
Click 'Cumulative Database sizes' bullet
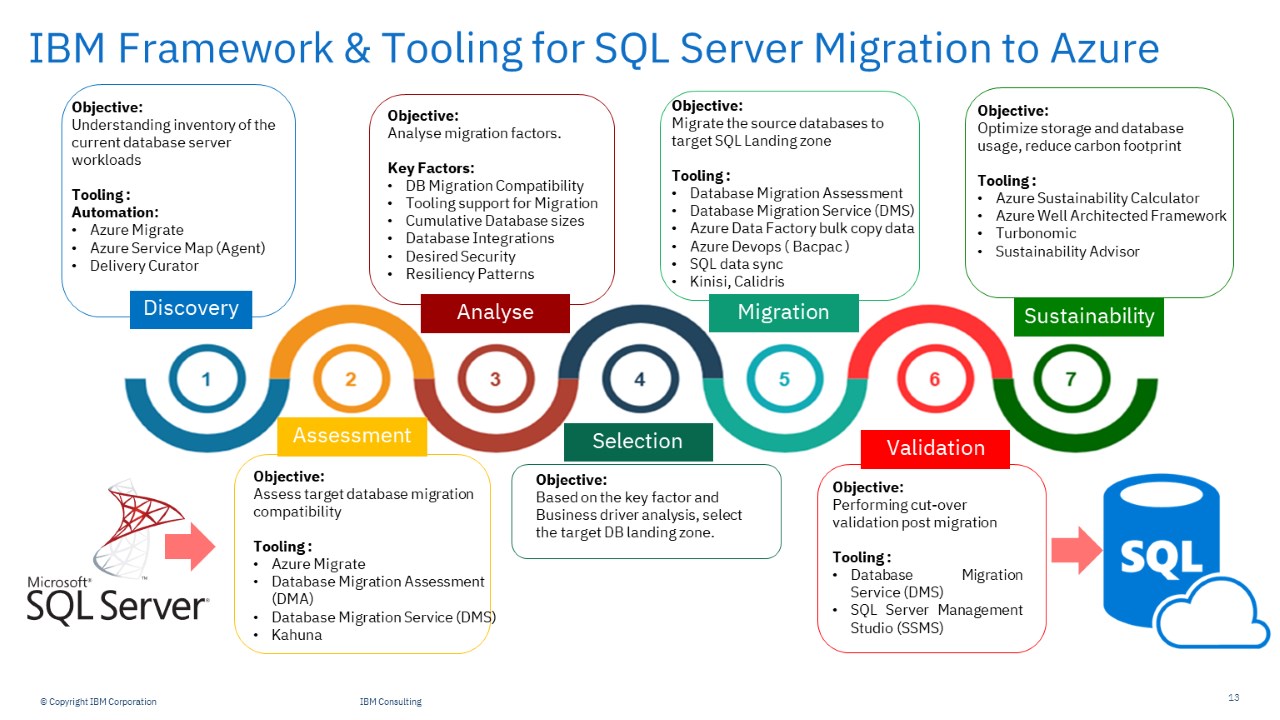pos(495,221)
